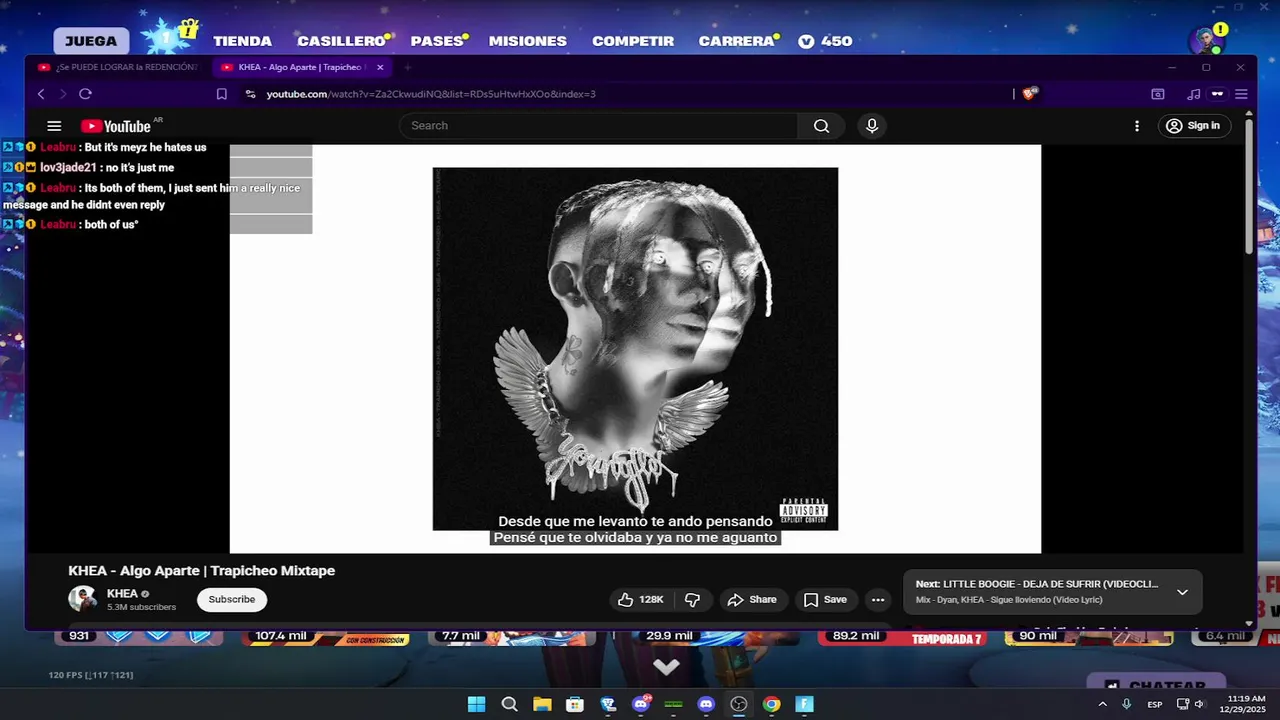Click the album art video player
Image resolution: width=1280 pixels, height=720 pixels.
tap(635, 349)
